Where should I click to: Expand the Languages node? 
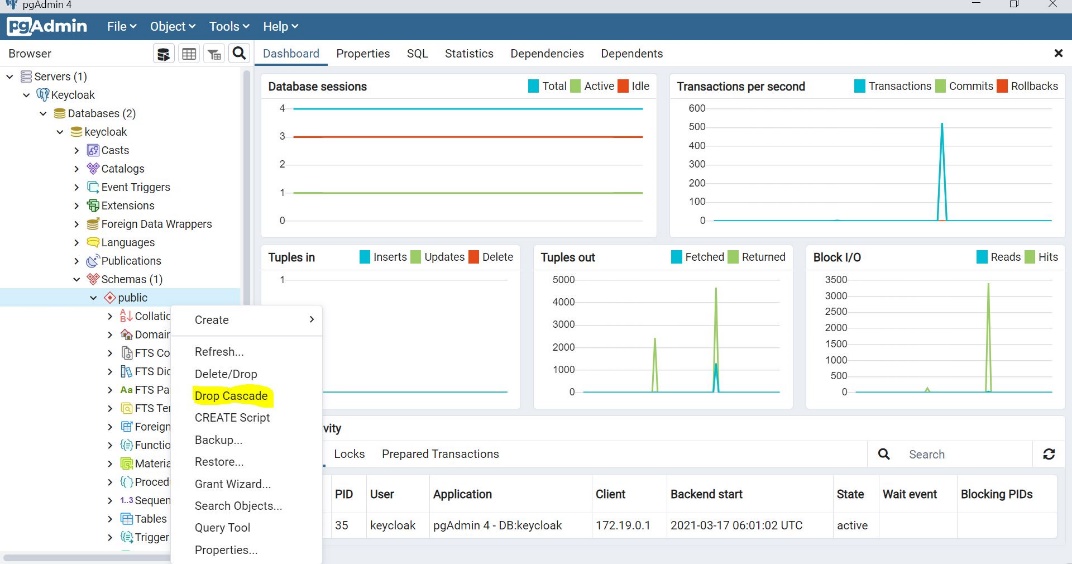point(77,243)
